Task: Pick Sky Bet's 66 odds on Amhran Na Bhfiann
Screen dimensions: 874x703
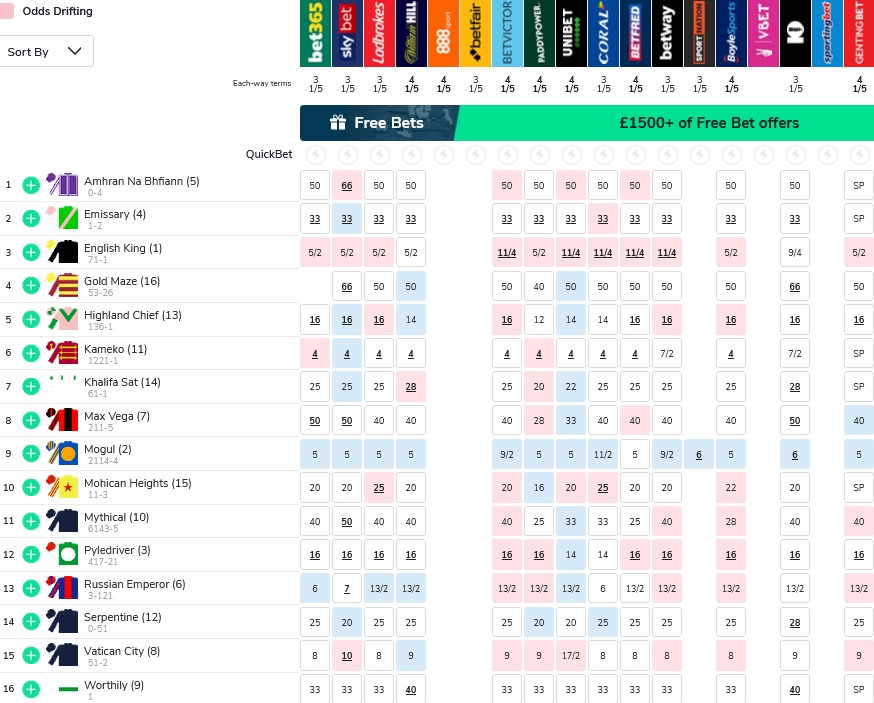Action: [347, 186]
